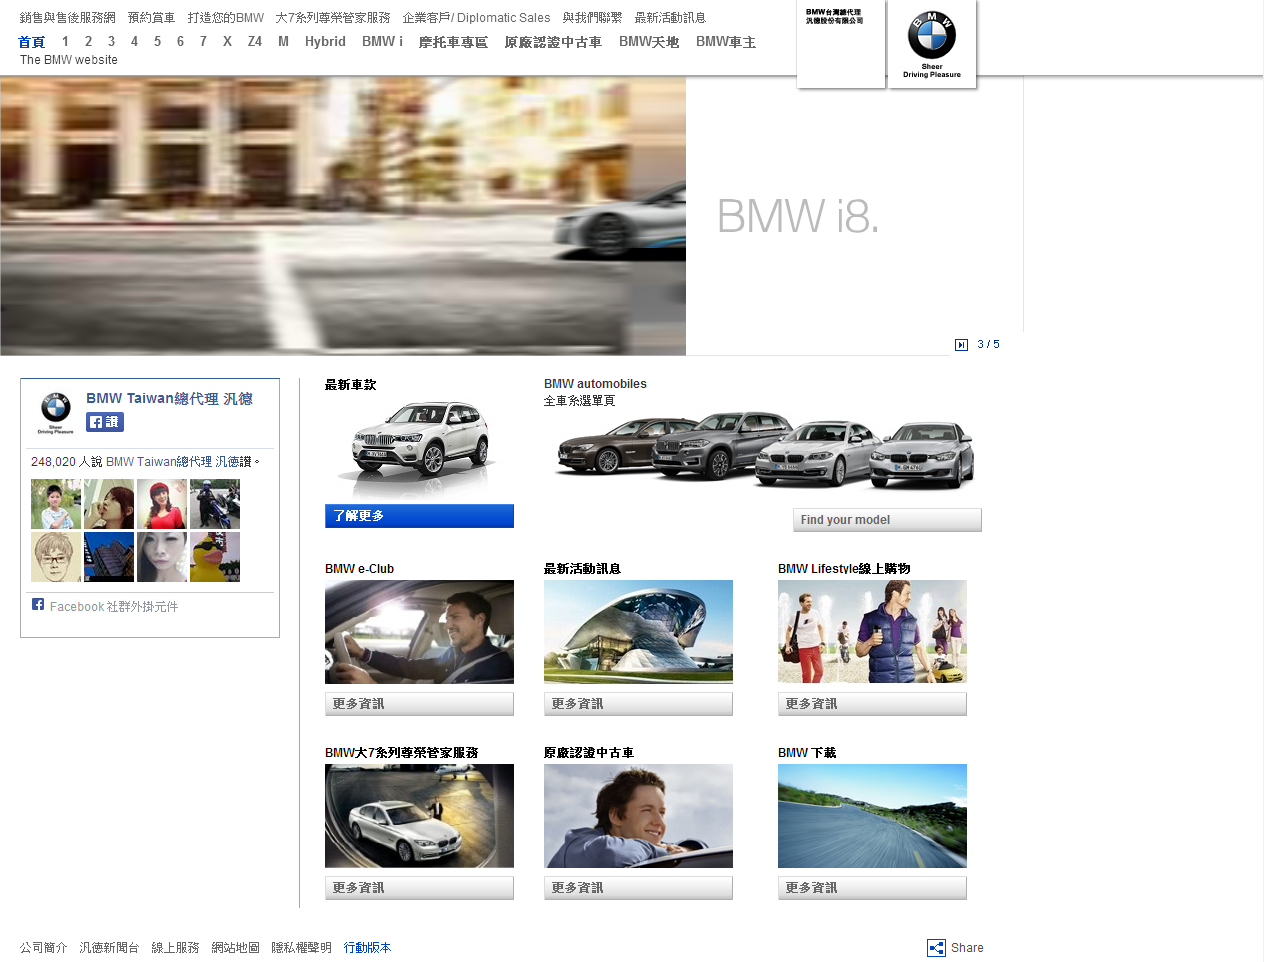This screenshot has height=962, width=1264.
Task: Open certified used car thumbnail
Action: pos(638,816)
